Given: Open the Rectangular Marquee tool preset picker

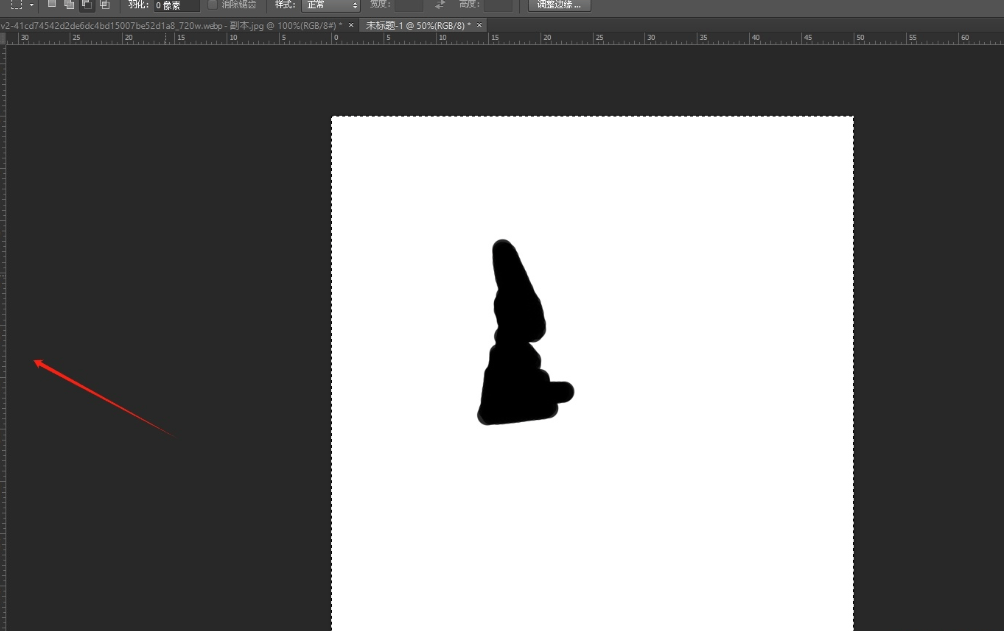Looking at the screenshot, I should (15, 5).
